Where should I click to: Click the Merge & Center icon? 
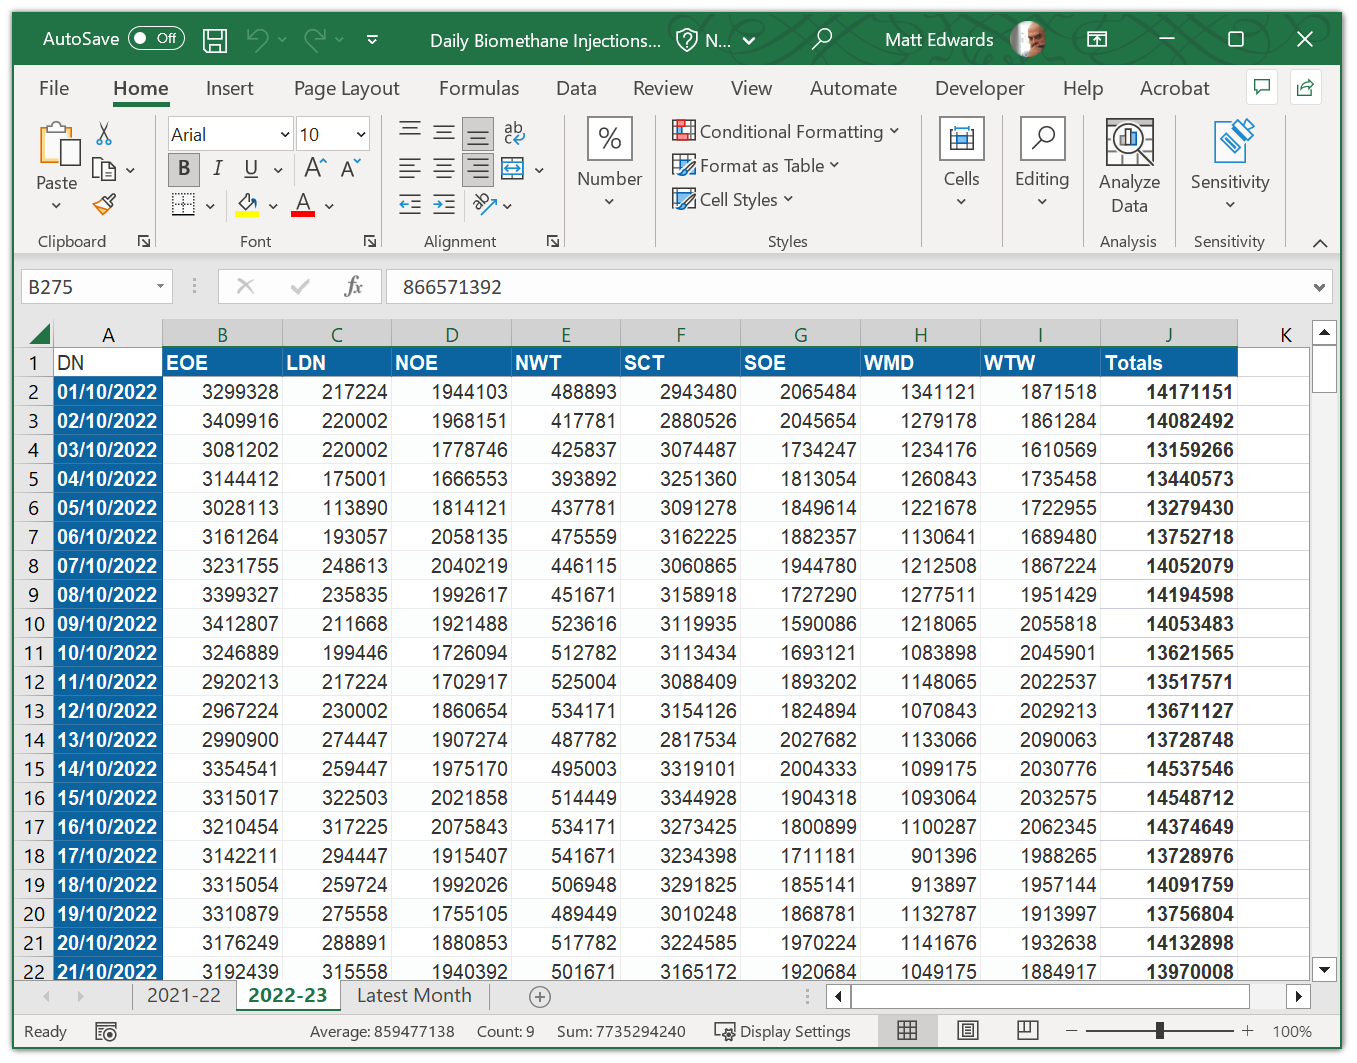pyautogui.click(x=512, y=168)
